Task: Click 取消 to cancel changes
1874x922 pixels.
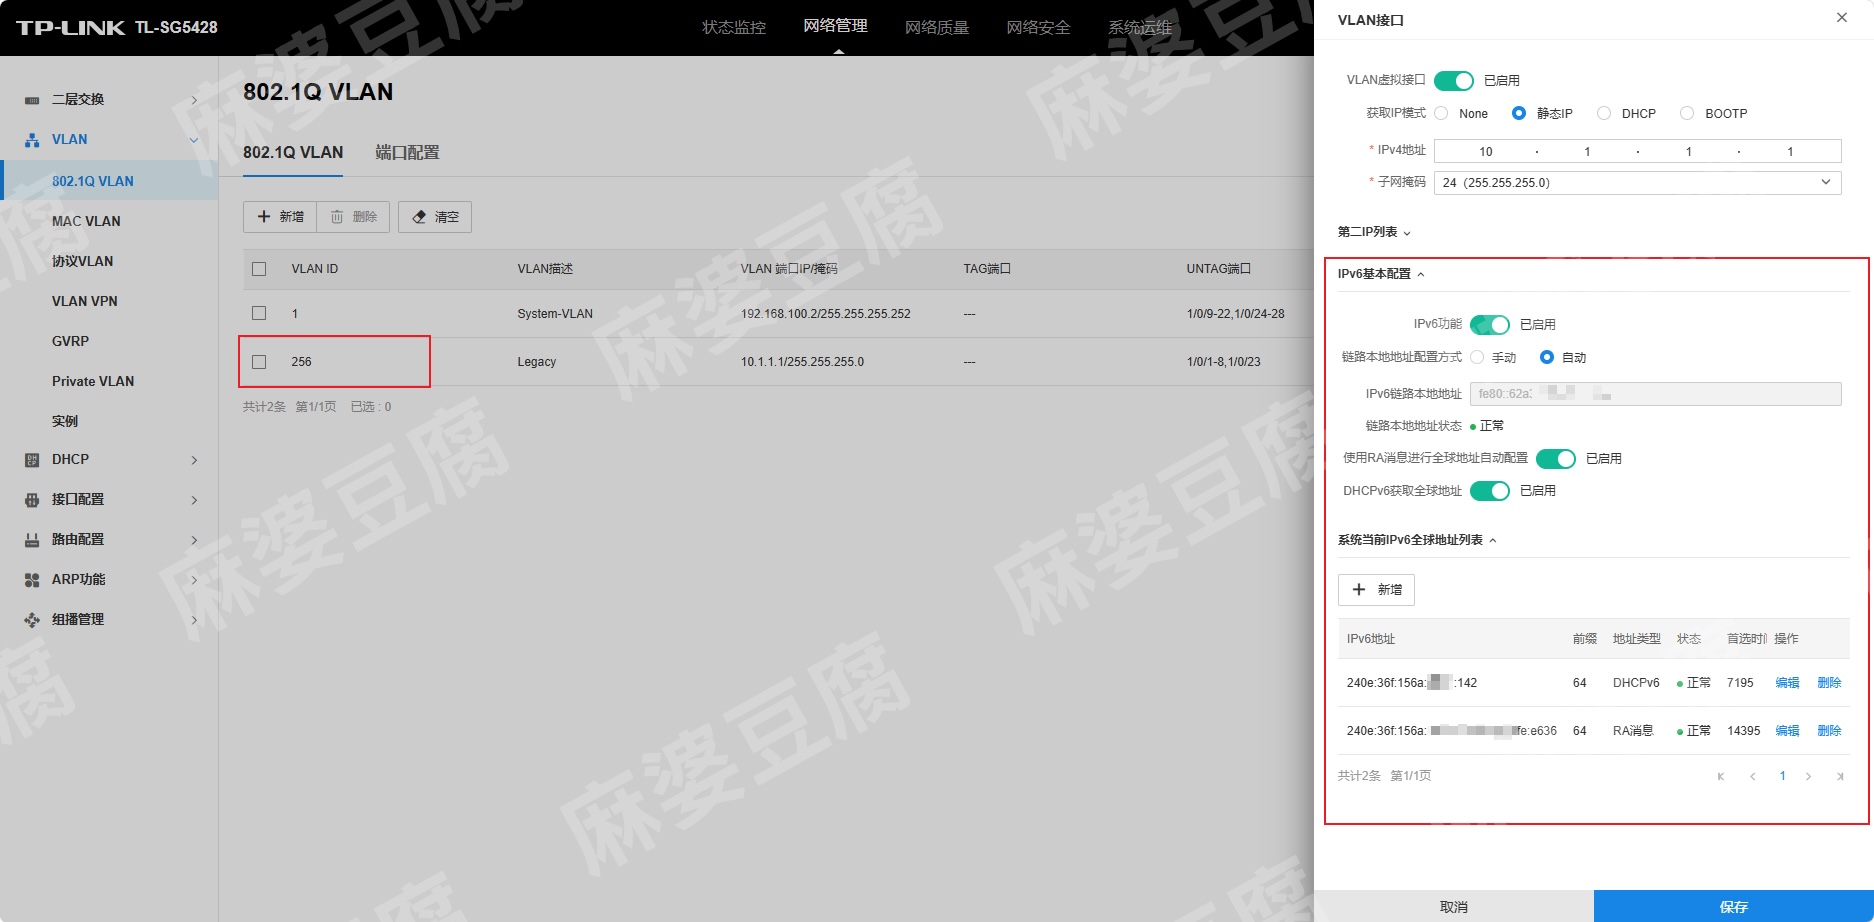Action: [1454, 907]
